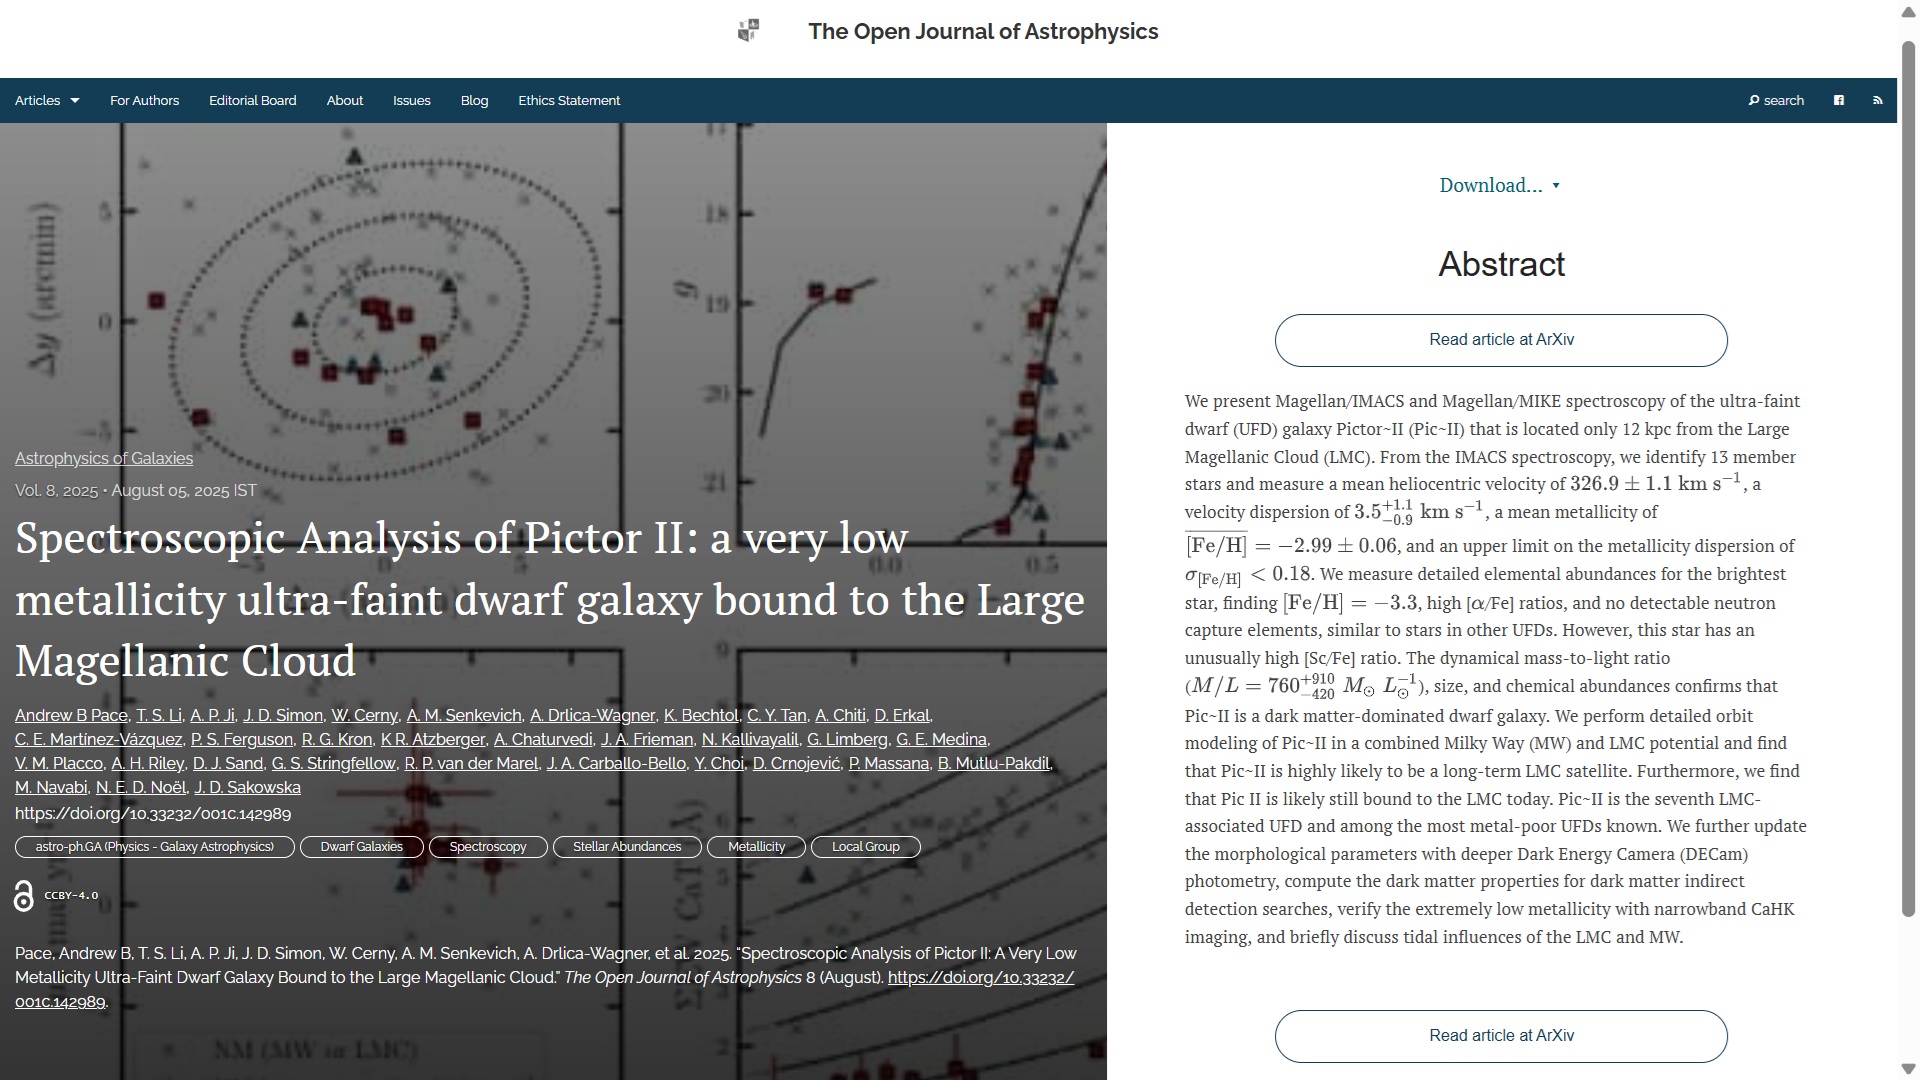
Task: Open author Andrew B Pace link
Action: pos(71,716)
